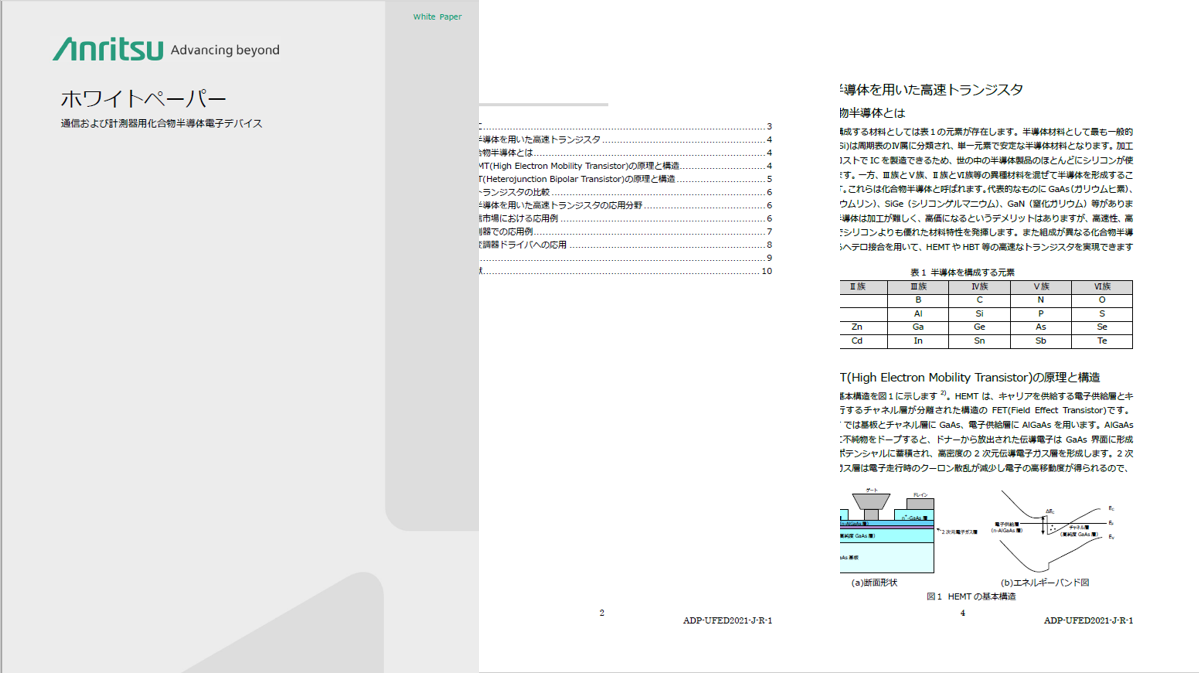Select the Te cell in the element table

(x=1102, y=341)
